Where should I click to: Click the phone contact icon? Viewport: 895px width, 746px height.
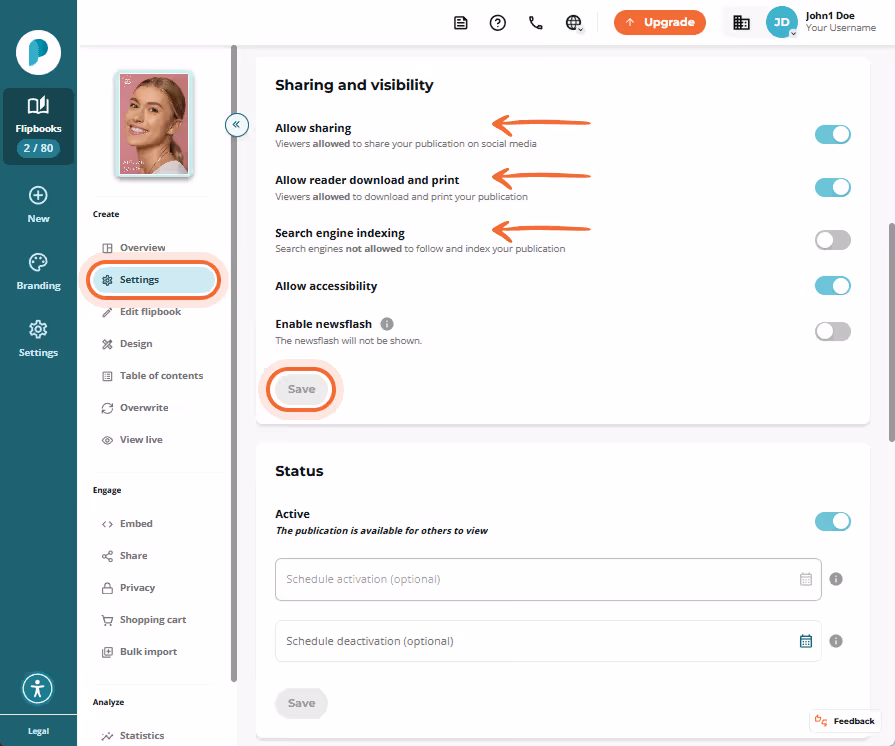pyautogui.click(x=535, y=23)
